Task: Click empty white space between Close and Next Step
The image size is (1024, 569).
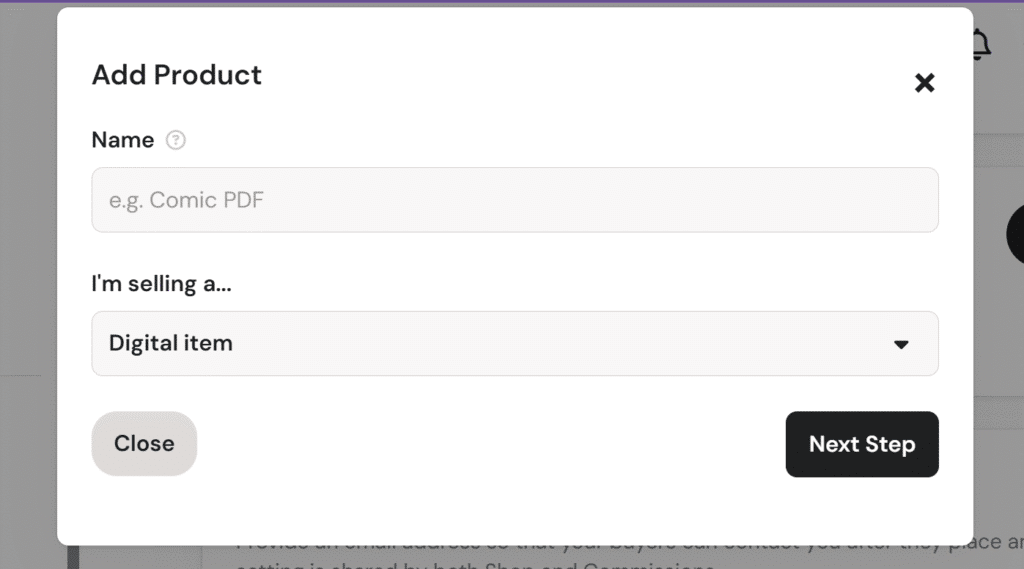Action: click(x=490, y=444)
